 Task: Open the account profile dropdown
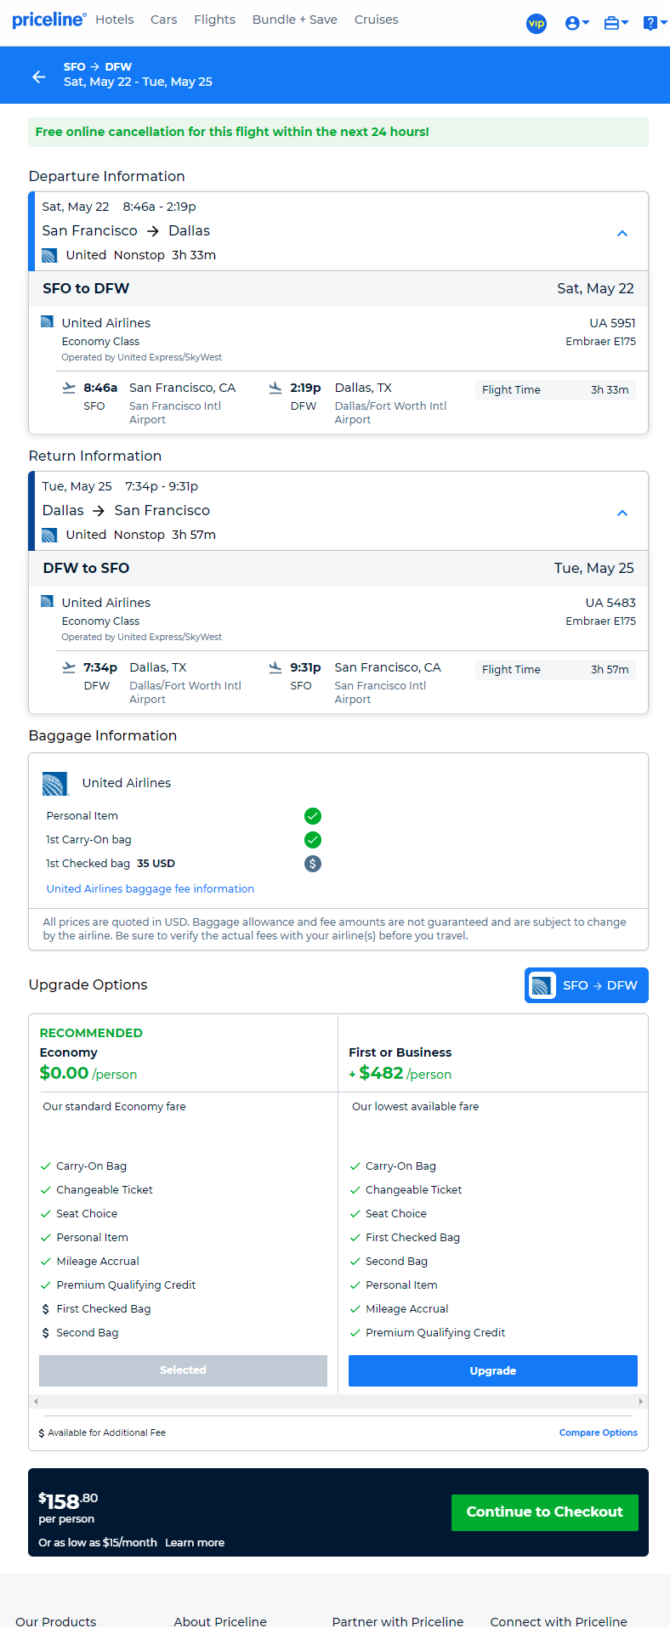click(x=577, y=23)
